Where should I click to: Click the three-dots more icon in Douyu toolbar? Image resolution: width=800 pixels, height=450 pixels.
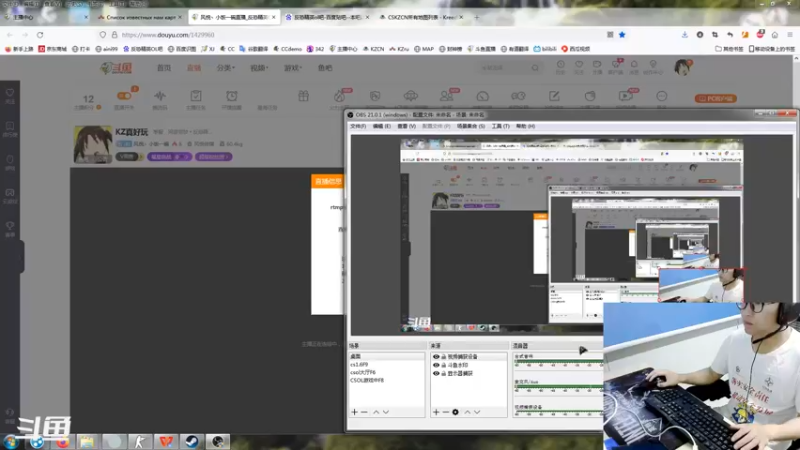pos(662,96)
